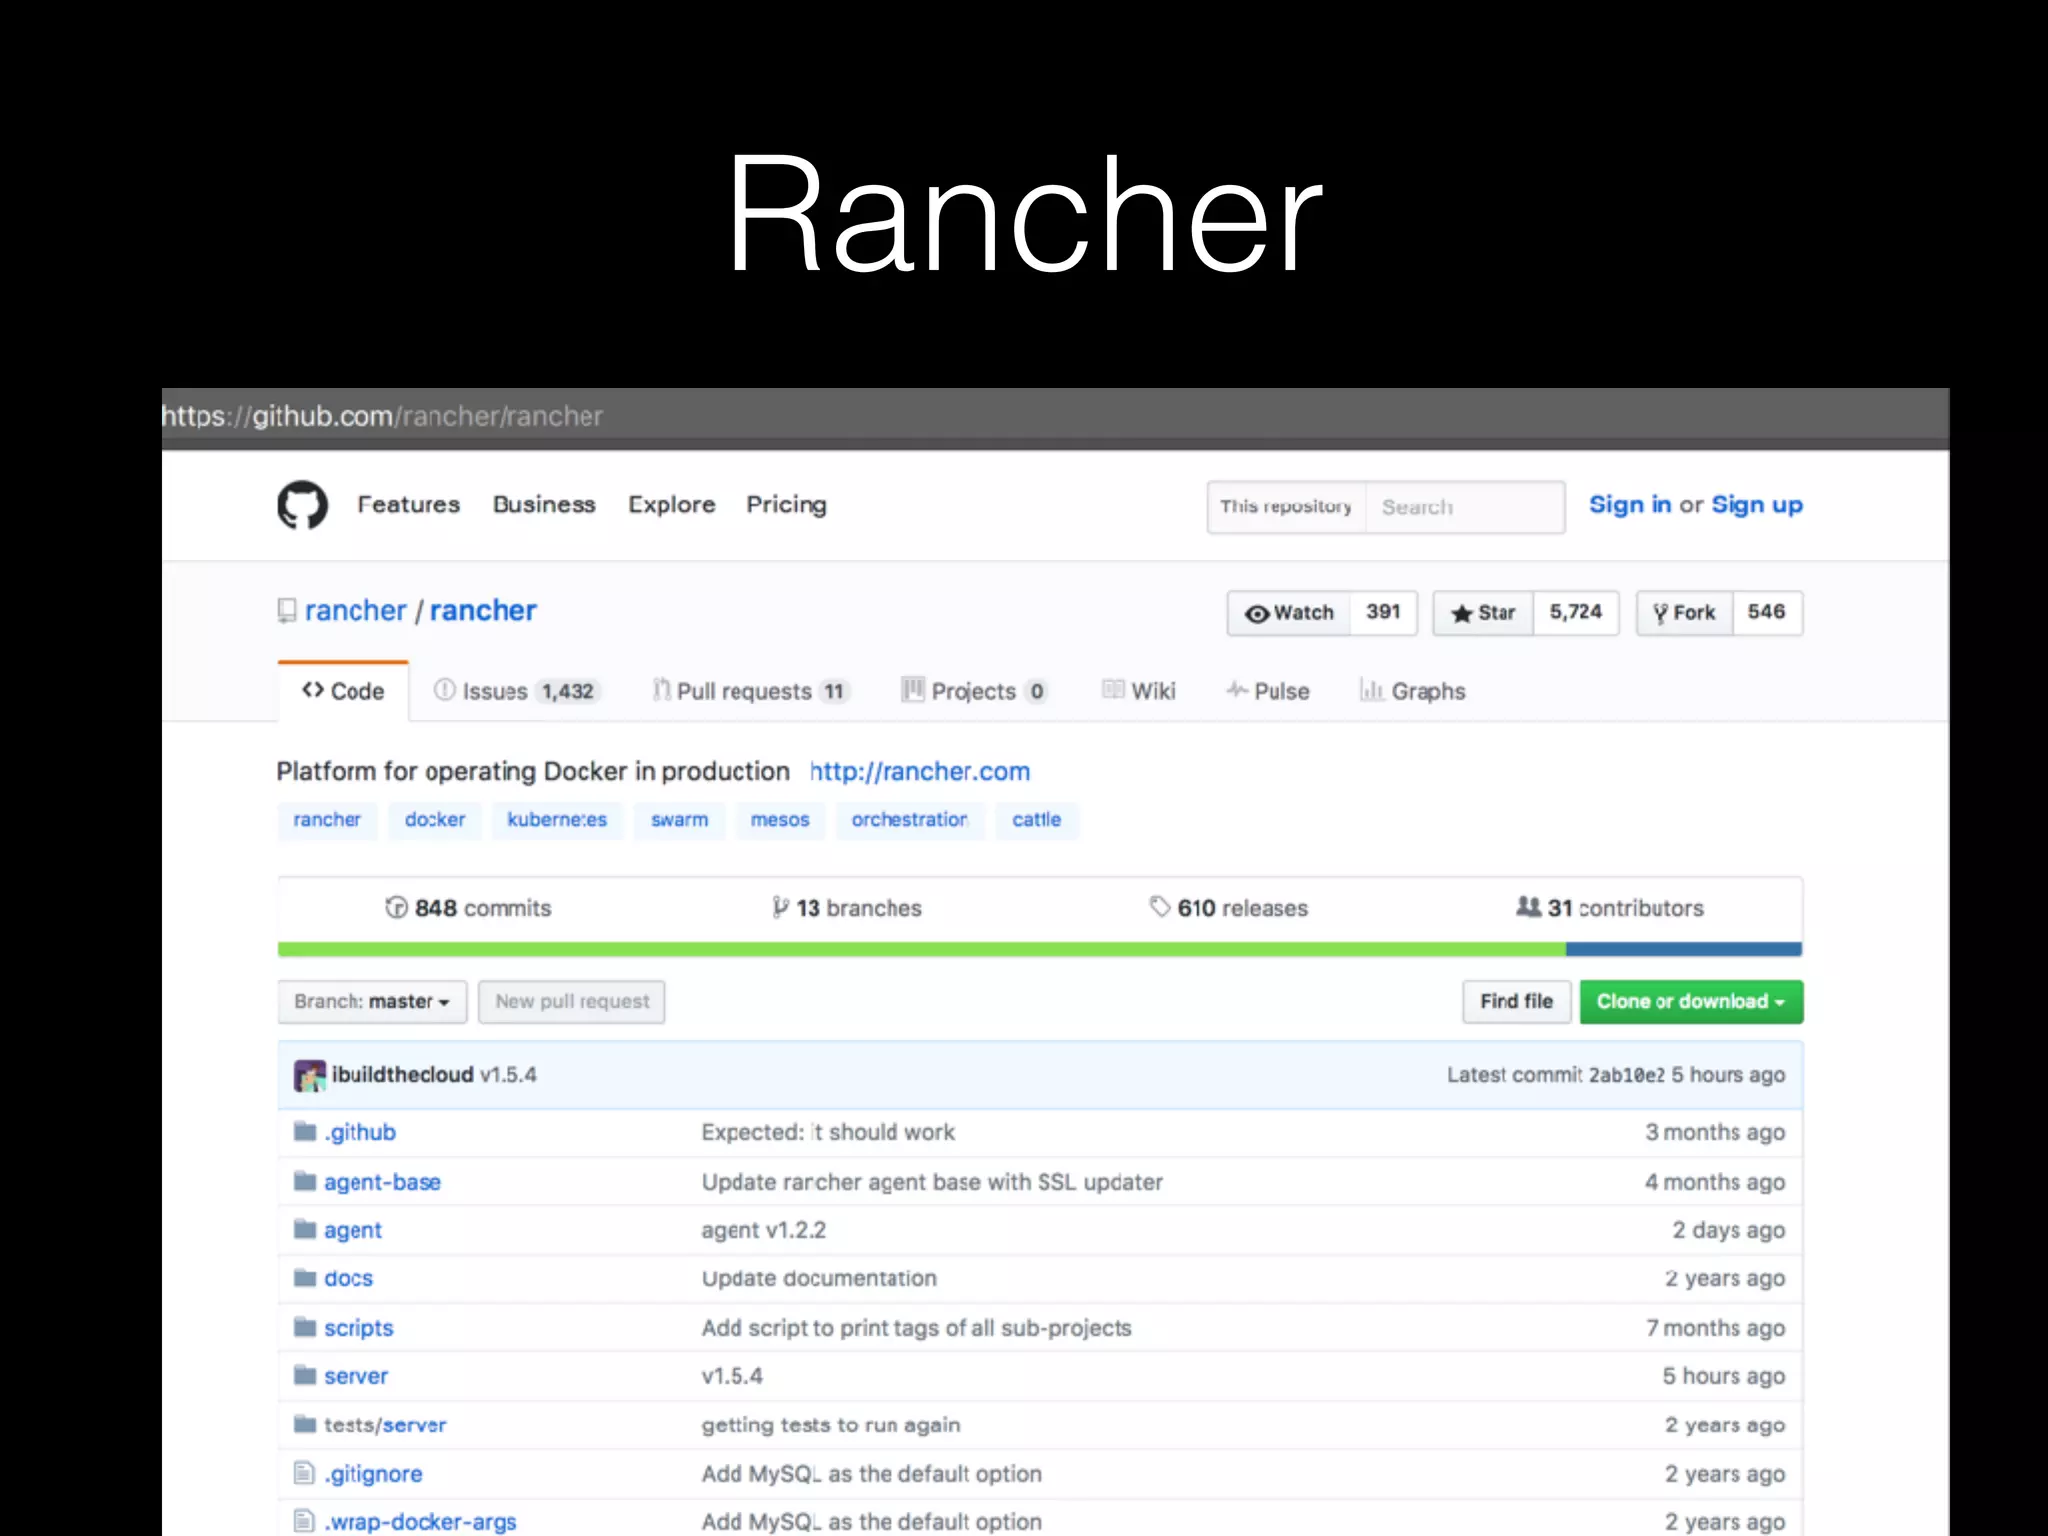Viewport: 2048px width, 1536px height.
Task: Watch the repository
Action: [x=1289, y=613]
